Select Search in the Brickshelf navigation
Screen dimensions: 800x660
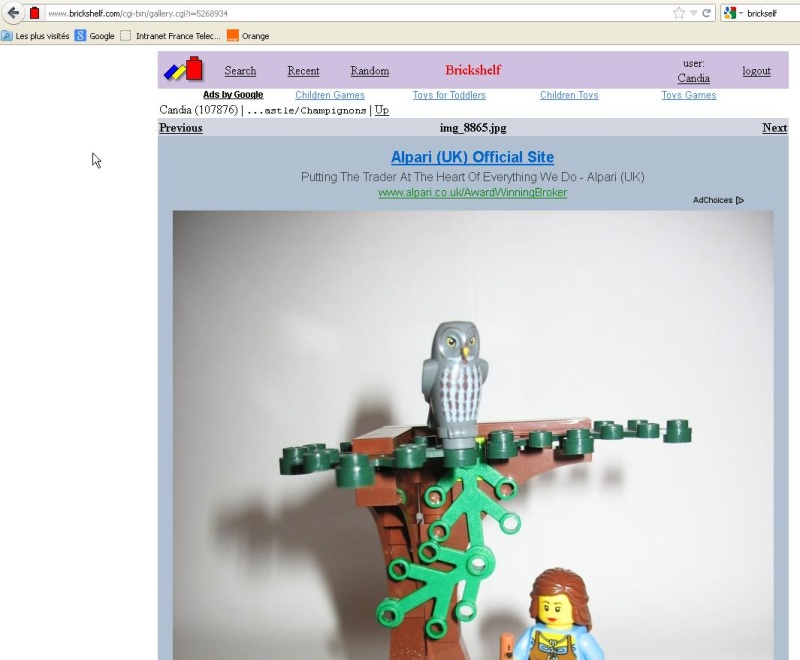click(239, 71)
